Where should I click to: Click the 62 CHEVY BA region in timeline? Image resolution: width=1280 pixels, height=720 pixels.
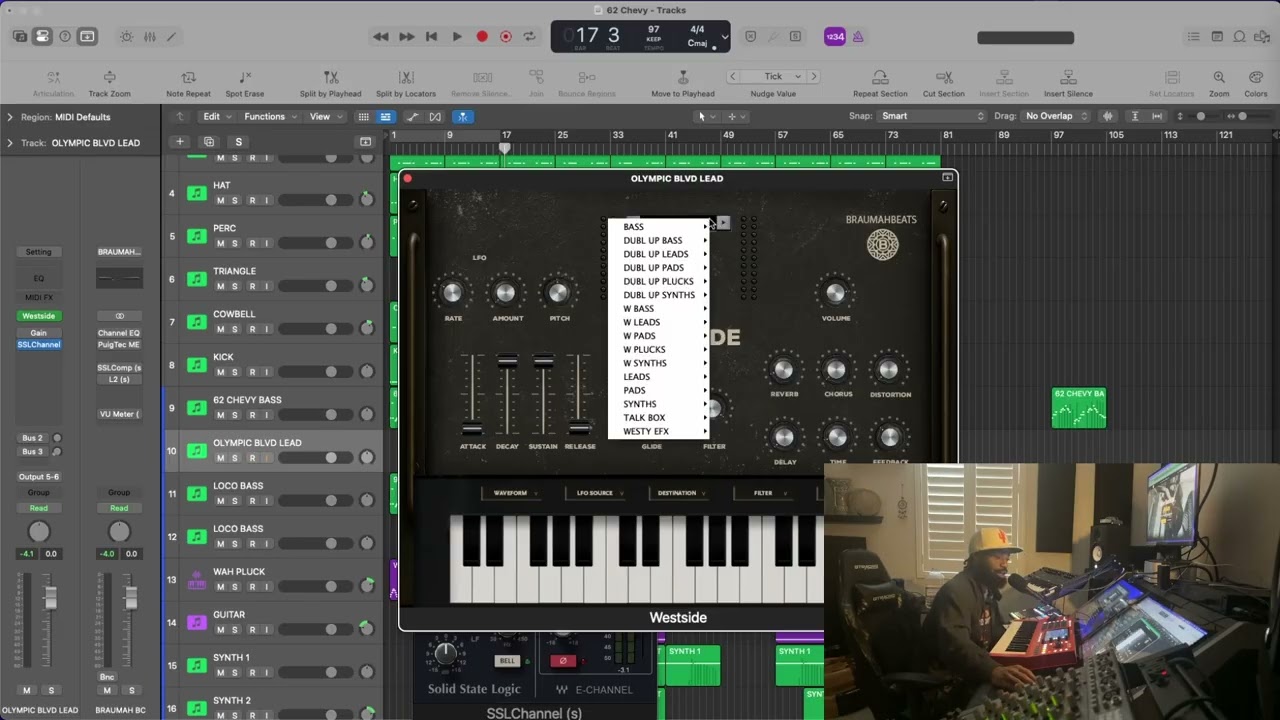pyautogui.click(x=1079, y=408)
